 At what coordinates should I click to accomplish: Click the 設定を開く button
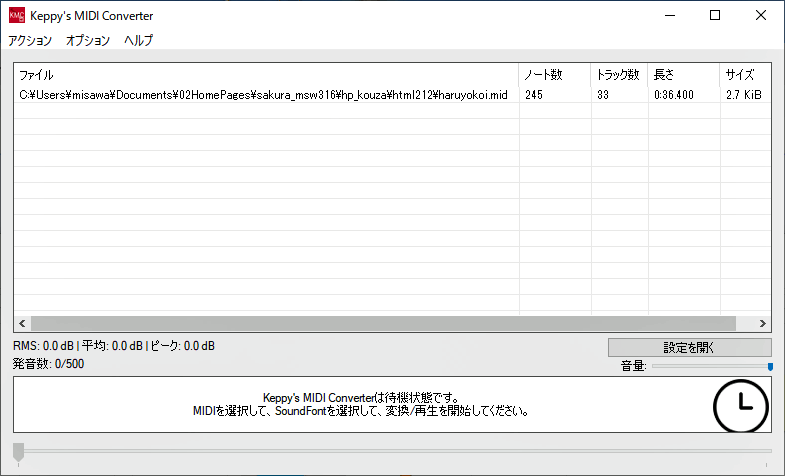pos(689,347)
